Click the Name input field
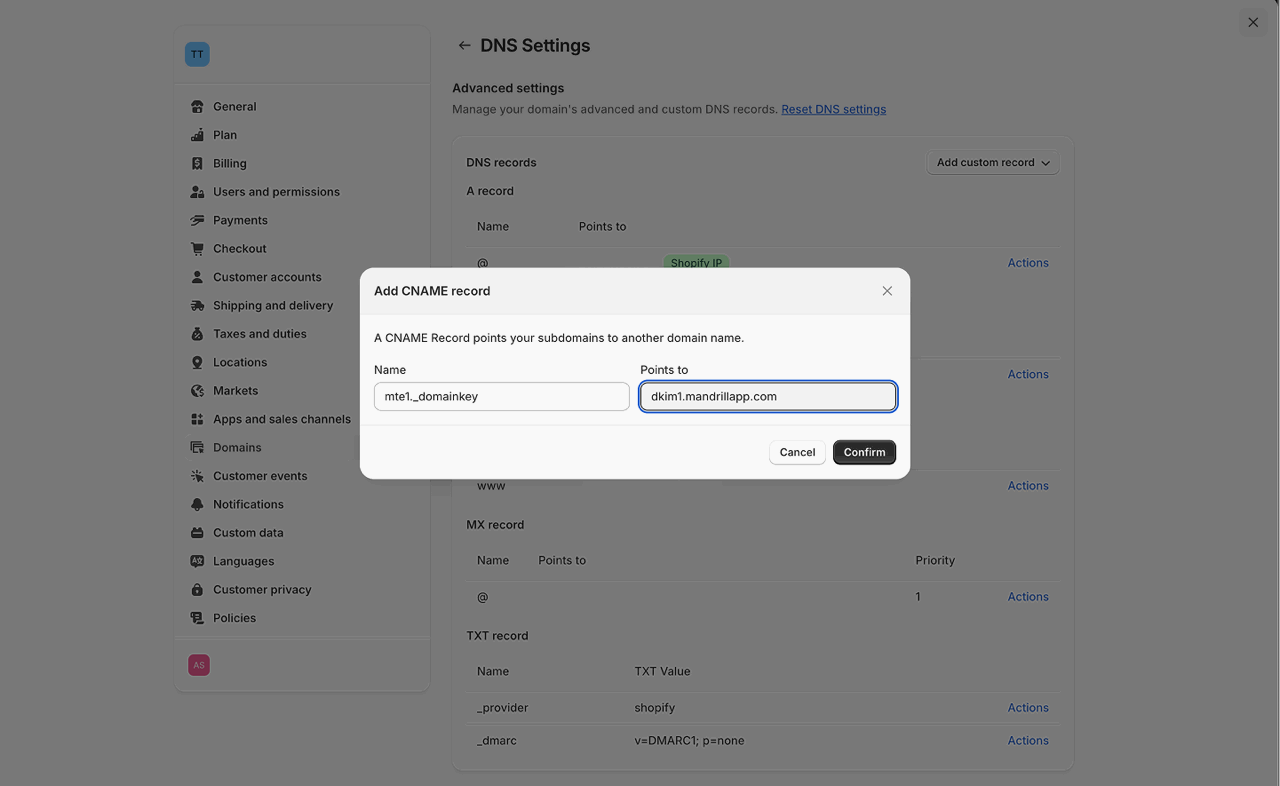This screenshot has width=1280, height=786. [501, 397]
